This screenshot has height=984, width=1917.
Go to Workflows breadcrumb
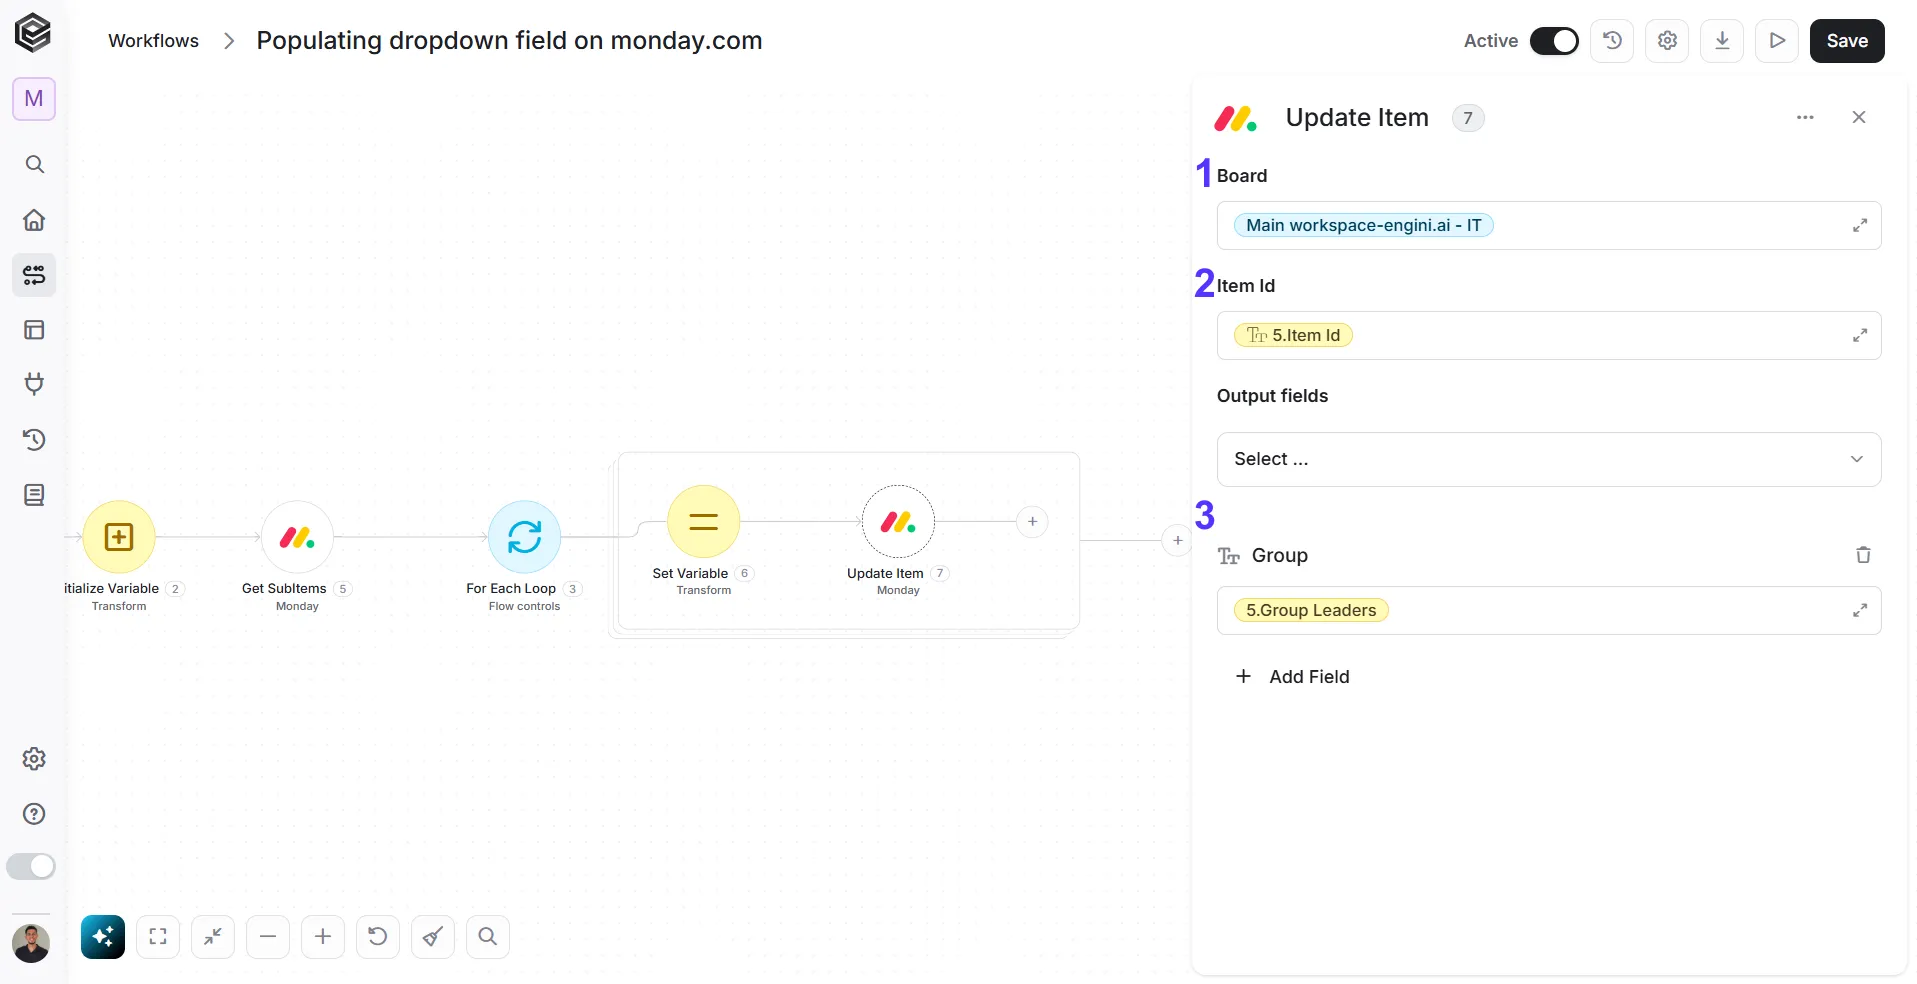point(153,41)
